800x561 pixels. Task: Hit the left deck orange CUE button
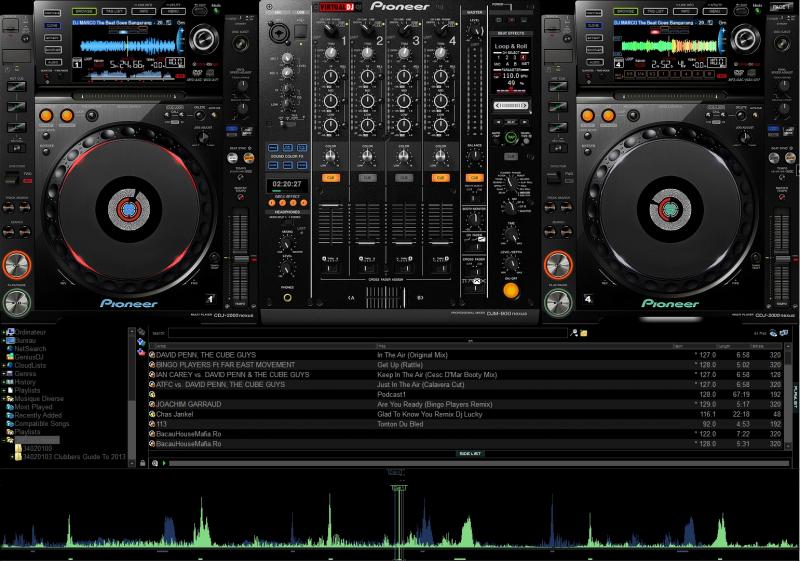pos(17,265)
